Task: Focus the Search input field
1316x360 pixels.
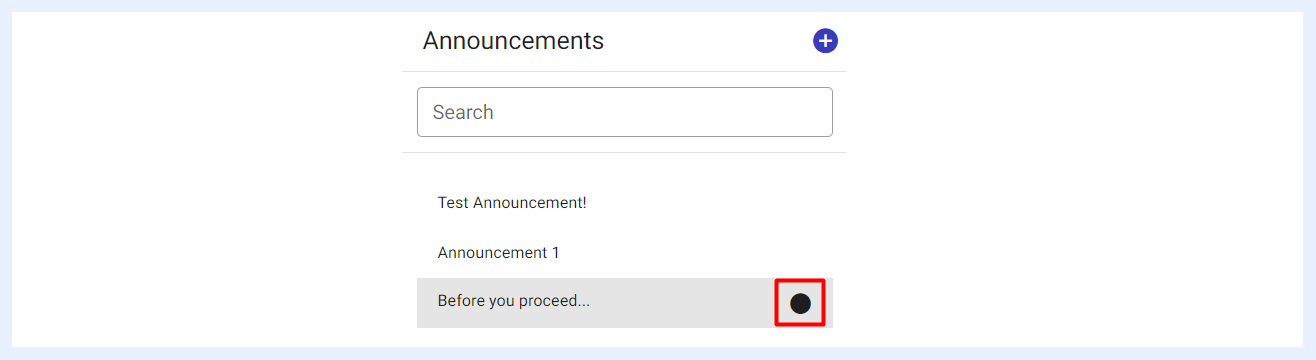Action: coord(625,112)
